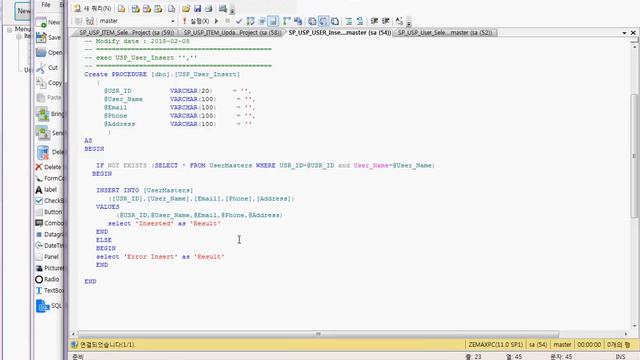Click the Send to back item in background window
Image resolution: width=640 pixels, height=360 pixels.
[x=49, y=133]
